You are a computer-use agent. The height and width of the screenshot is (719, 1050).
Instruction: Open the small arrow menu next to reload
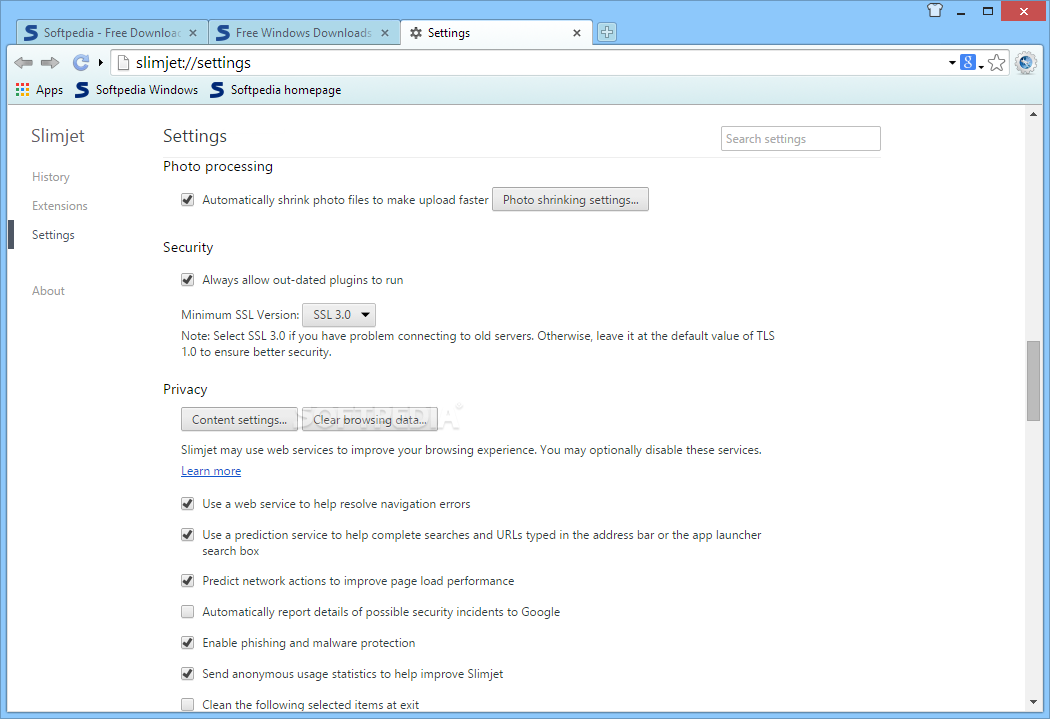pos(100,63)
